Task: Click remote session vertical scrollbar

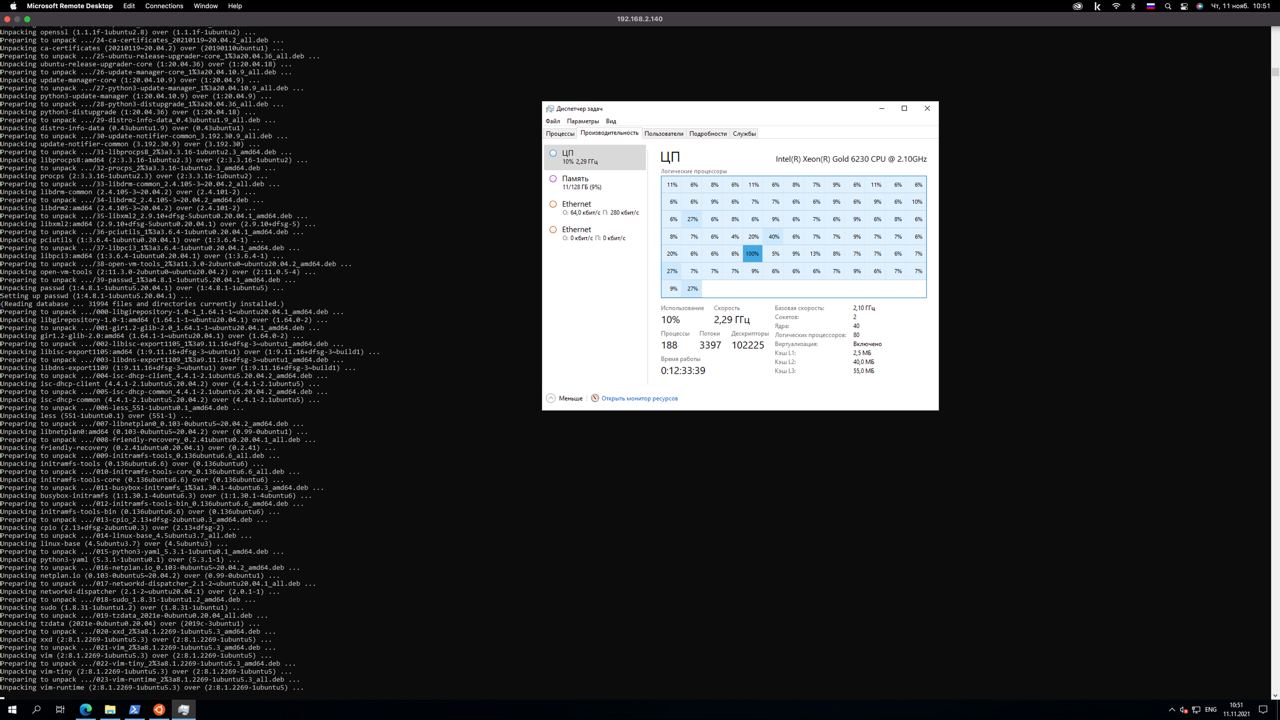Action: pos(1275,360)
